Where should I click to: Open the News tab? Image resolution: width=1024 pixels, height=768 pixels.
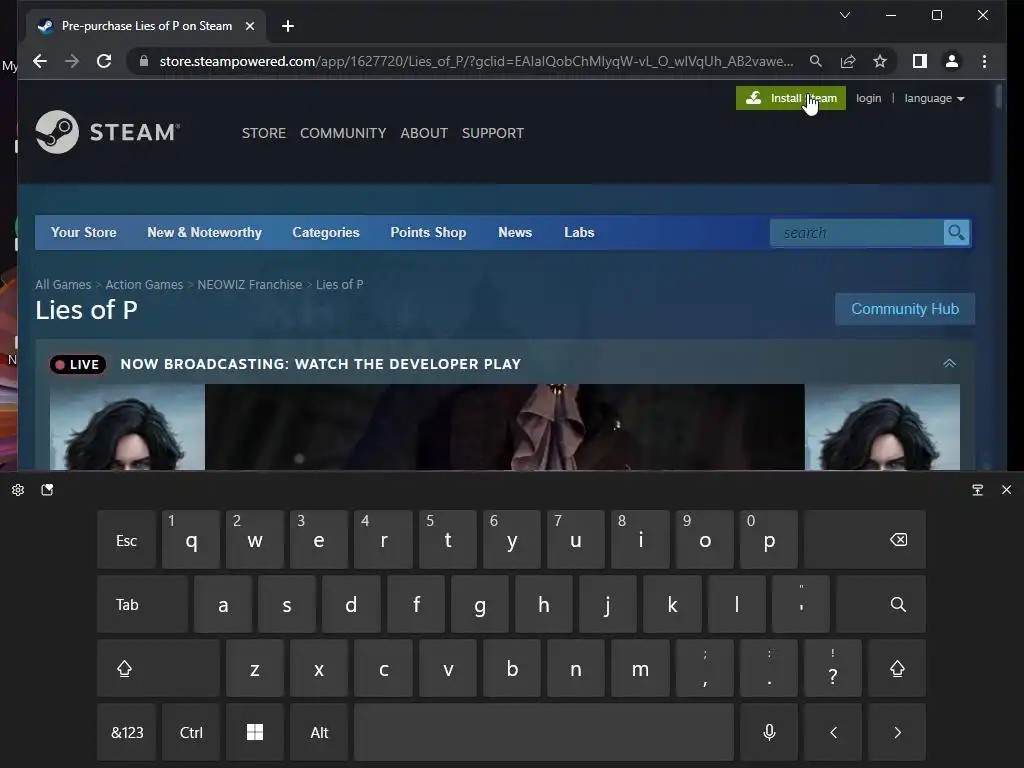[515, 232]
